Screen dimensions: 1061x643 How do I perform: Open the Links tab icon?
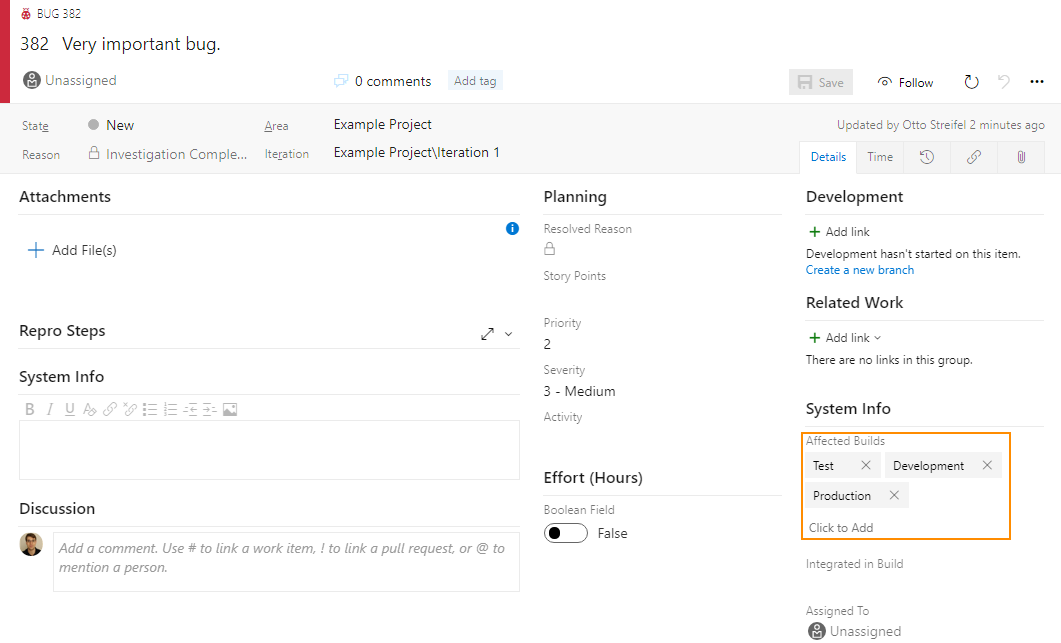pos(974,157)
